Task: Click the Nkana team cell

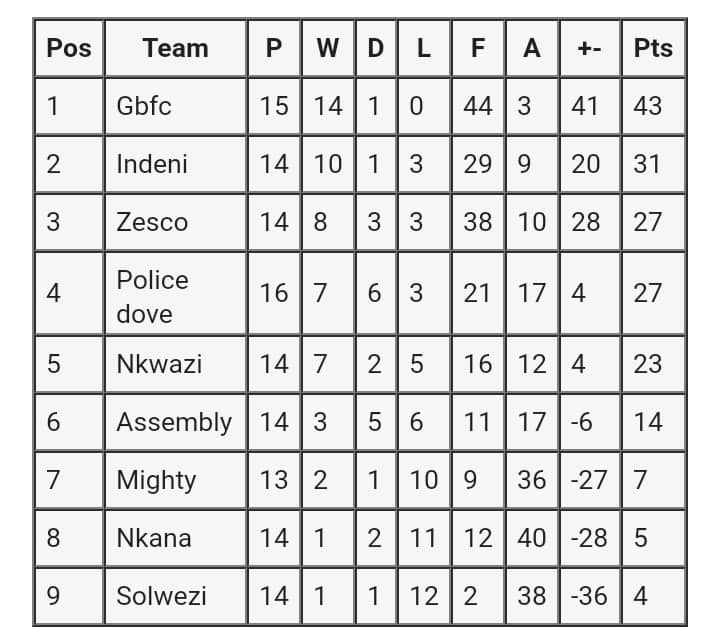Action: (x=154, y=538)
